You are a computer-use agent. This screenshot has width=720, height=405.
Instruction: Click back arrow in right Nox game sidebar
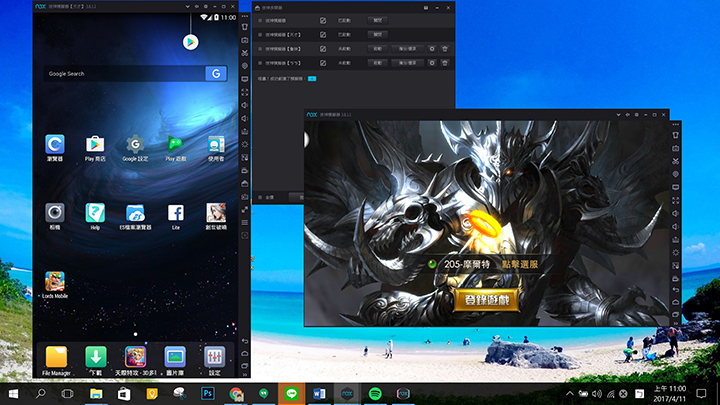tap(675, 290)
